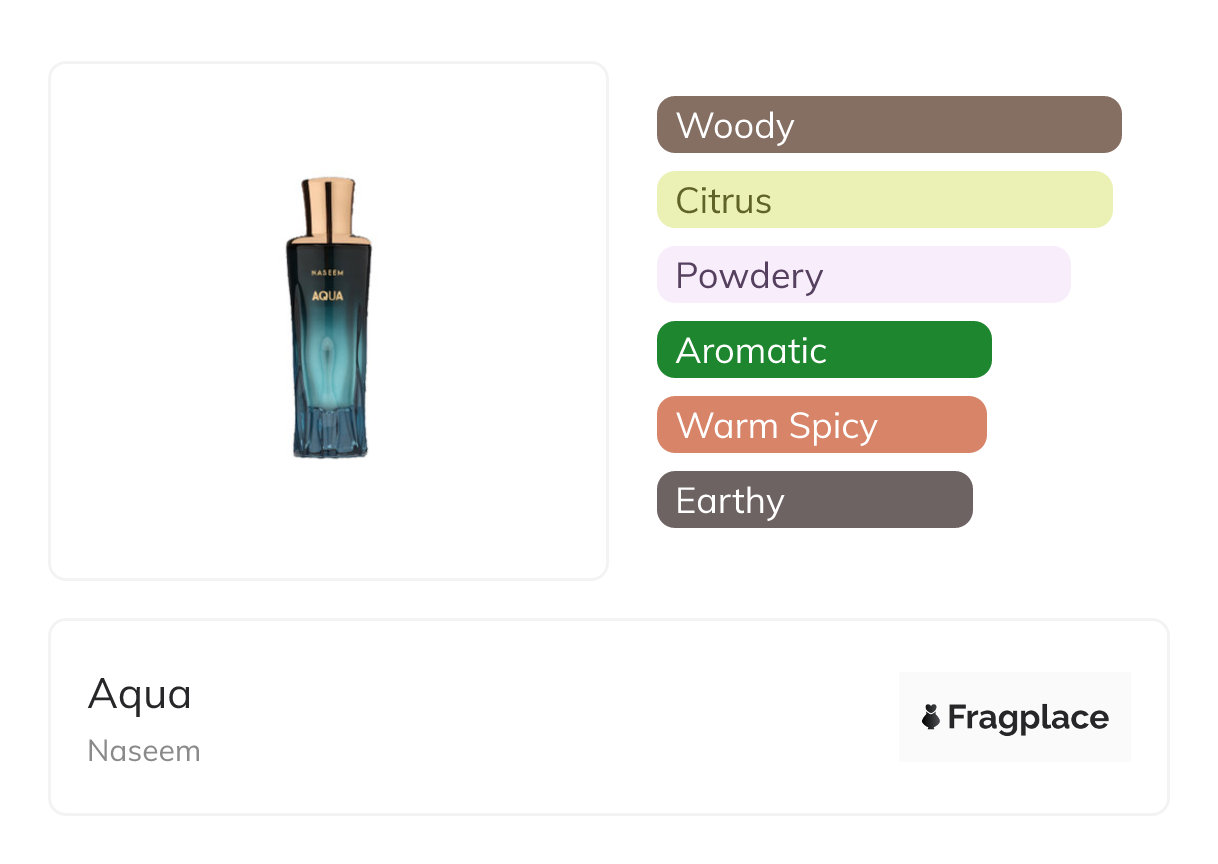Choose the Powdery accord bar
The width and height of the screenshot is (1218, 864).
[863, 275]
